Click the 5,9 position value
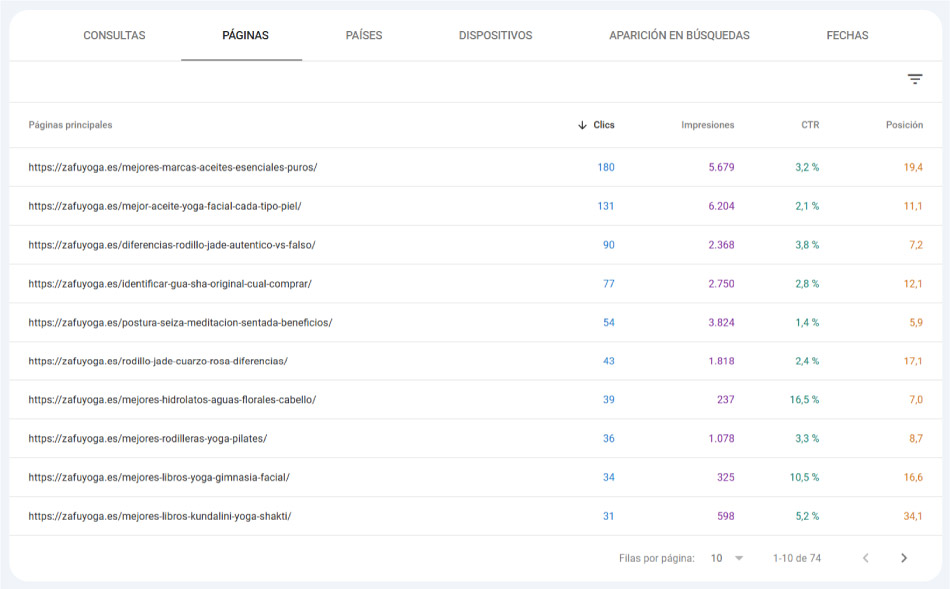Screen dimensions: 950x589 915,322
